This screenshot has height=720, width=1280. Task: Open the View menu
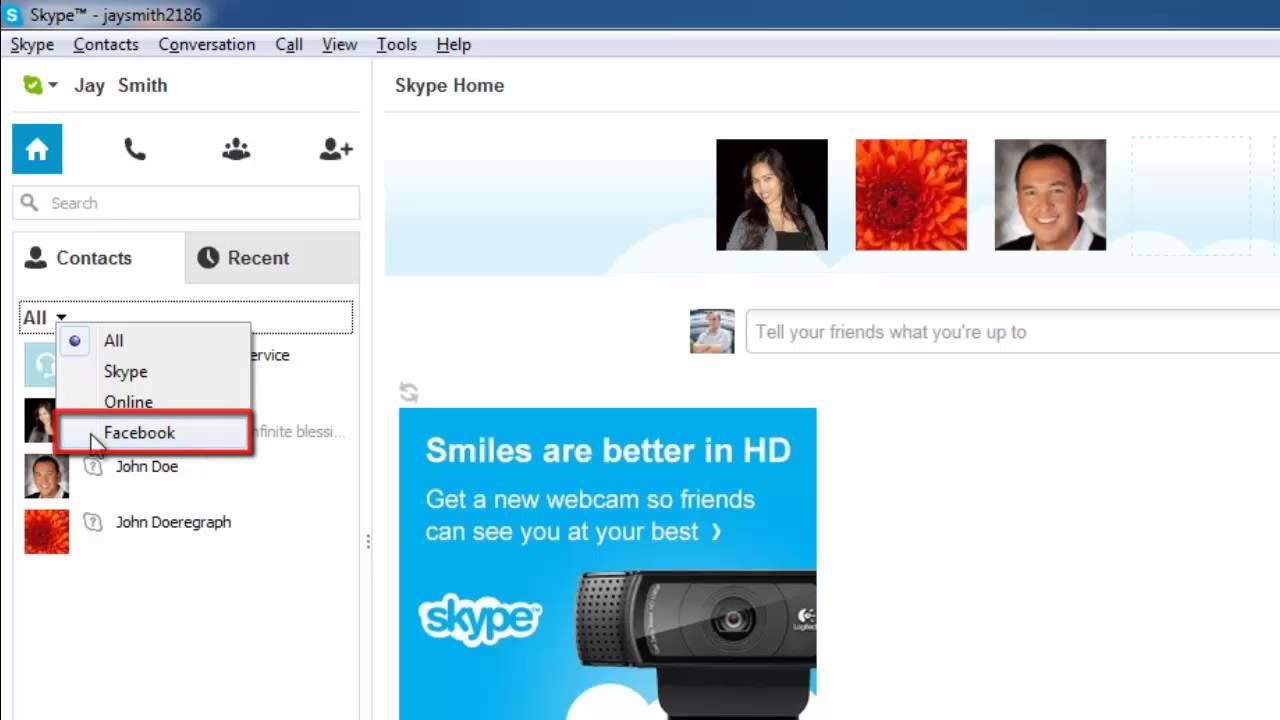click(340, 44)
